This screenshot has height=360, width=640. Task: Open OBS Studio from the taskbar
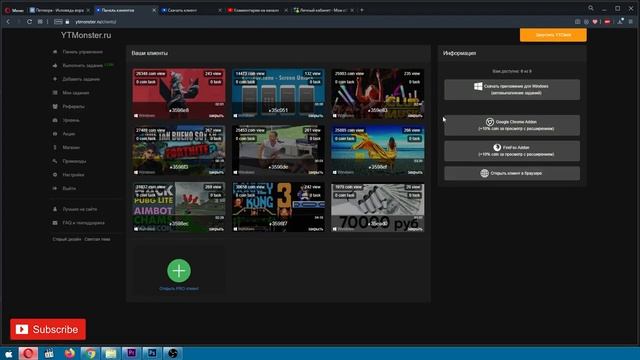pyautogui.click(x=173, y=353)
